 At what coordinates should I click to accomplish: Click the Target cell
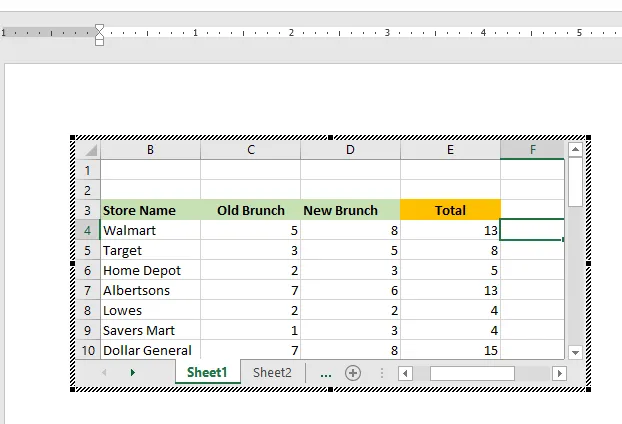pyautogui.click(x=150, y=250)
